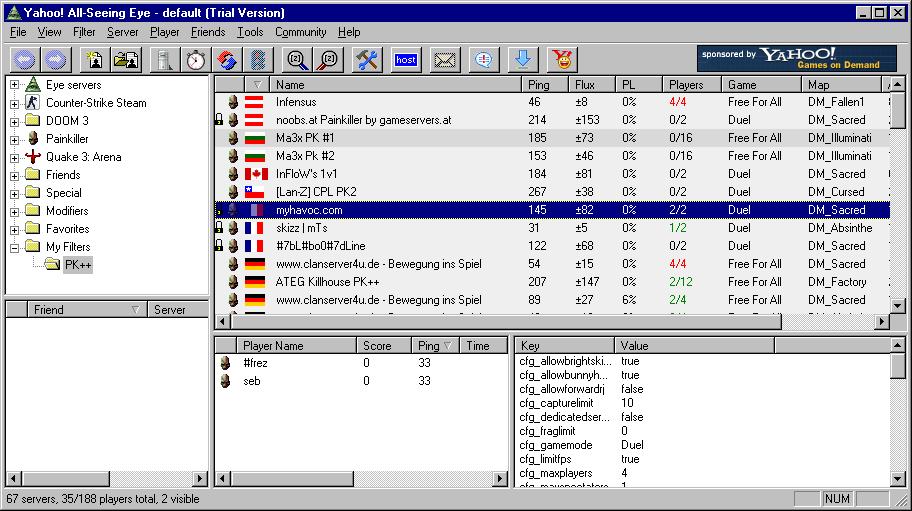This screenshot has width=912, height=511.
Task: Select the Painkiller tree item
Action: pyautogui.click(x=67, y=139)
